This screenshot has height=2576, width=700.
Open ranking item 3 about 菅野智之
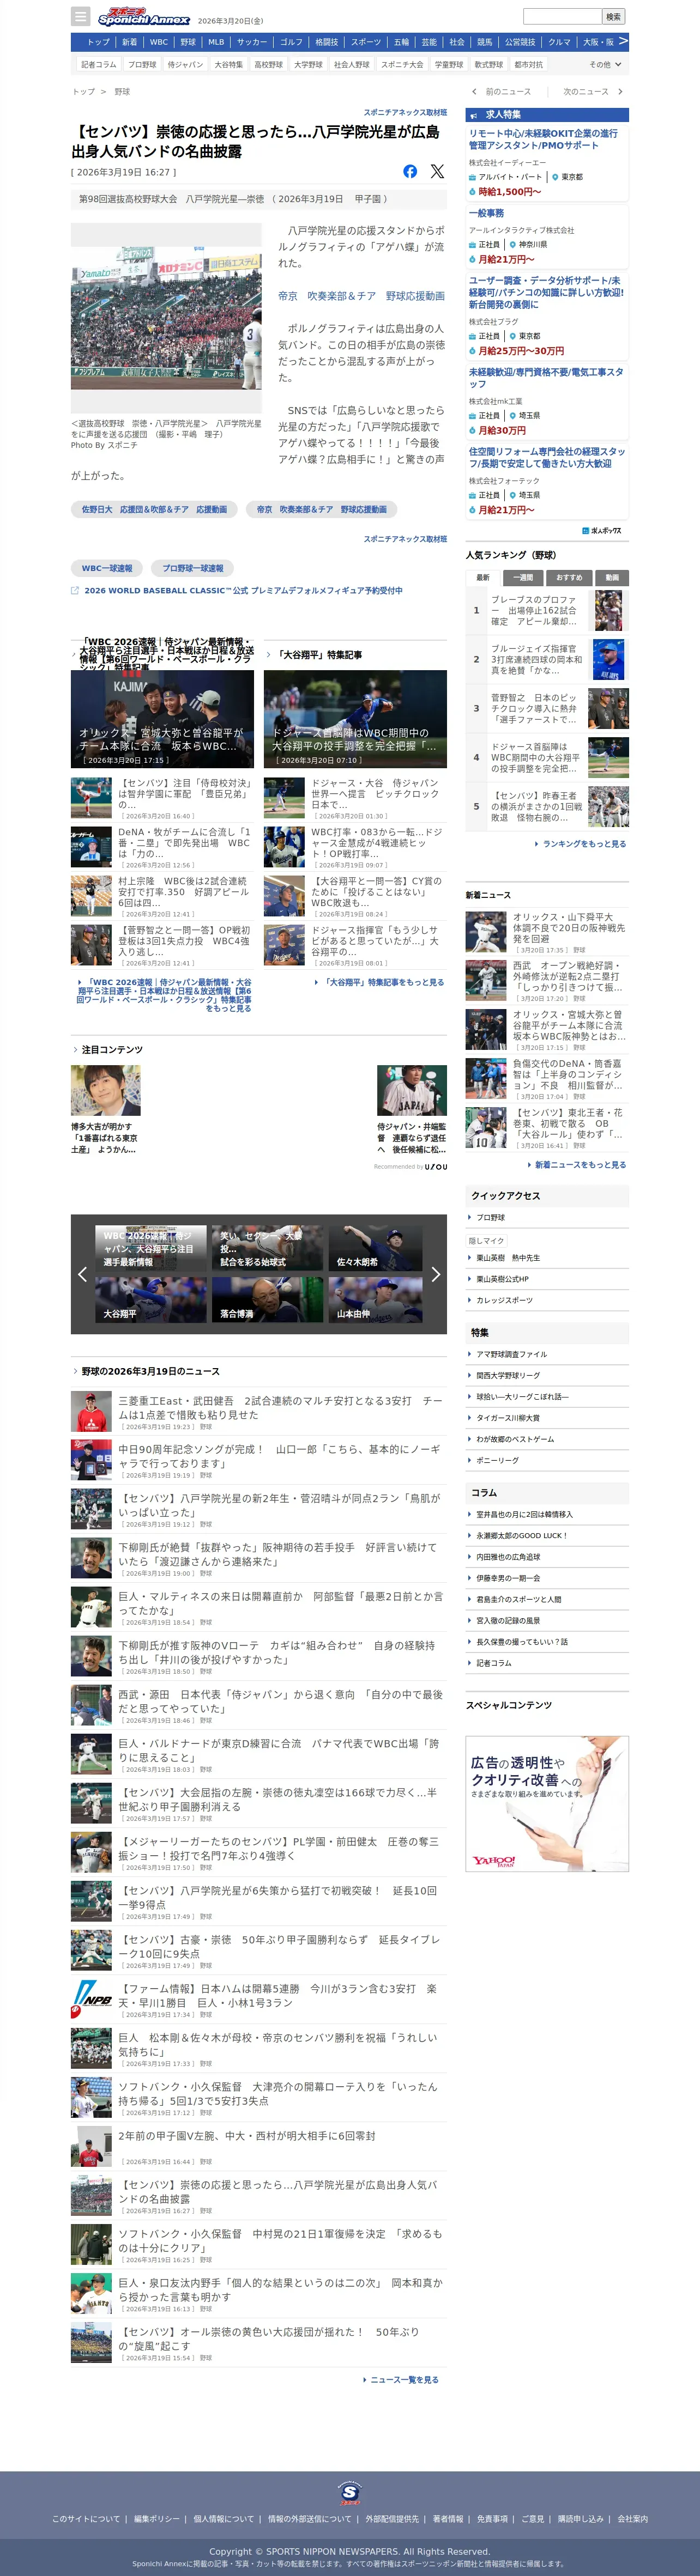tap(547, 708)
